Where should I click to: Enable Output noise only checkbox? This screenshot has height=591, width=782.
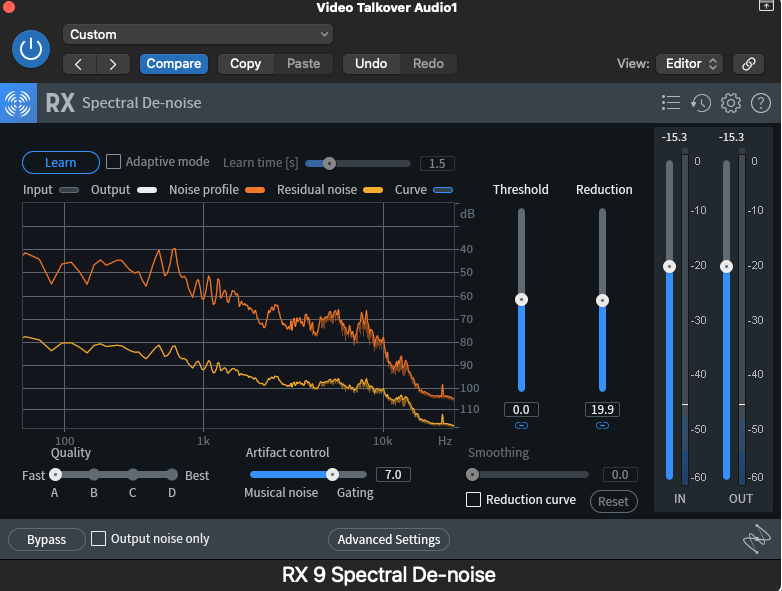[98, 539]
